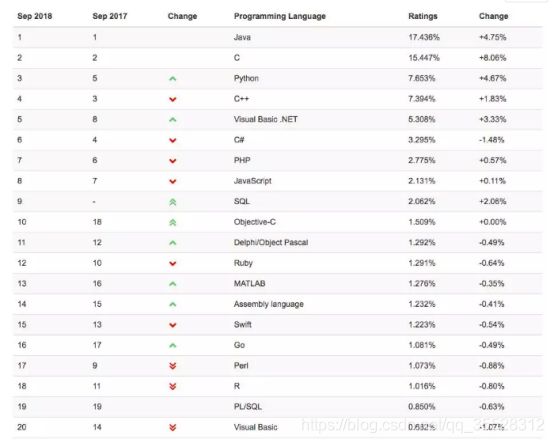Select the Java language name

tap(242, 37)
